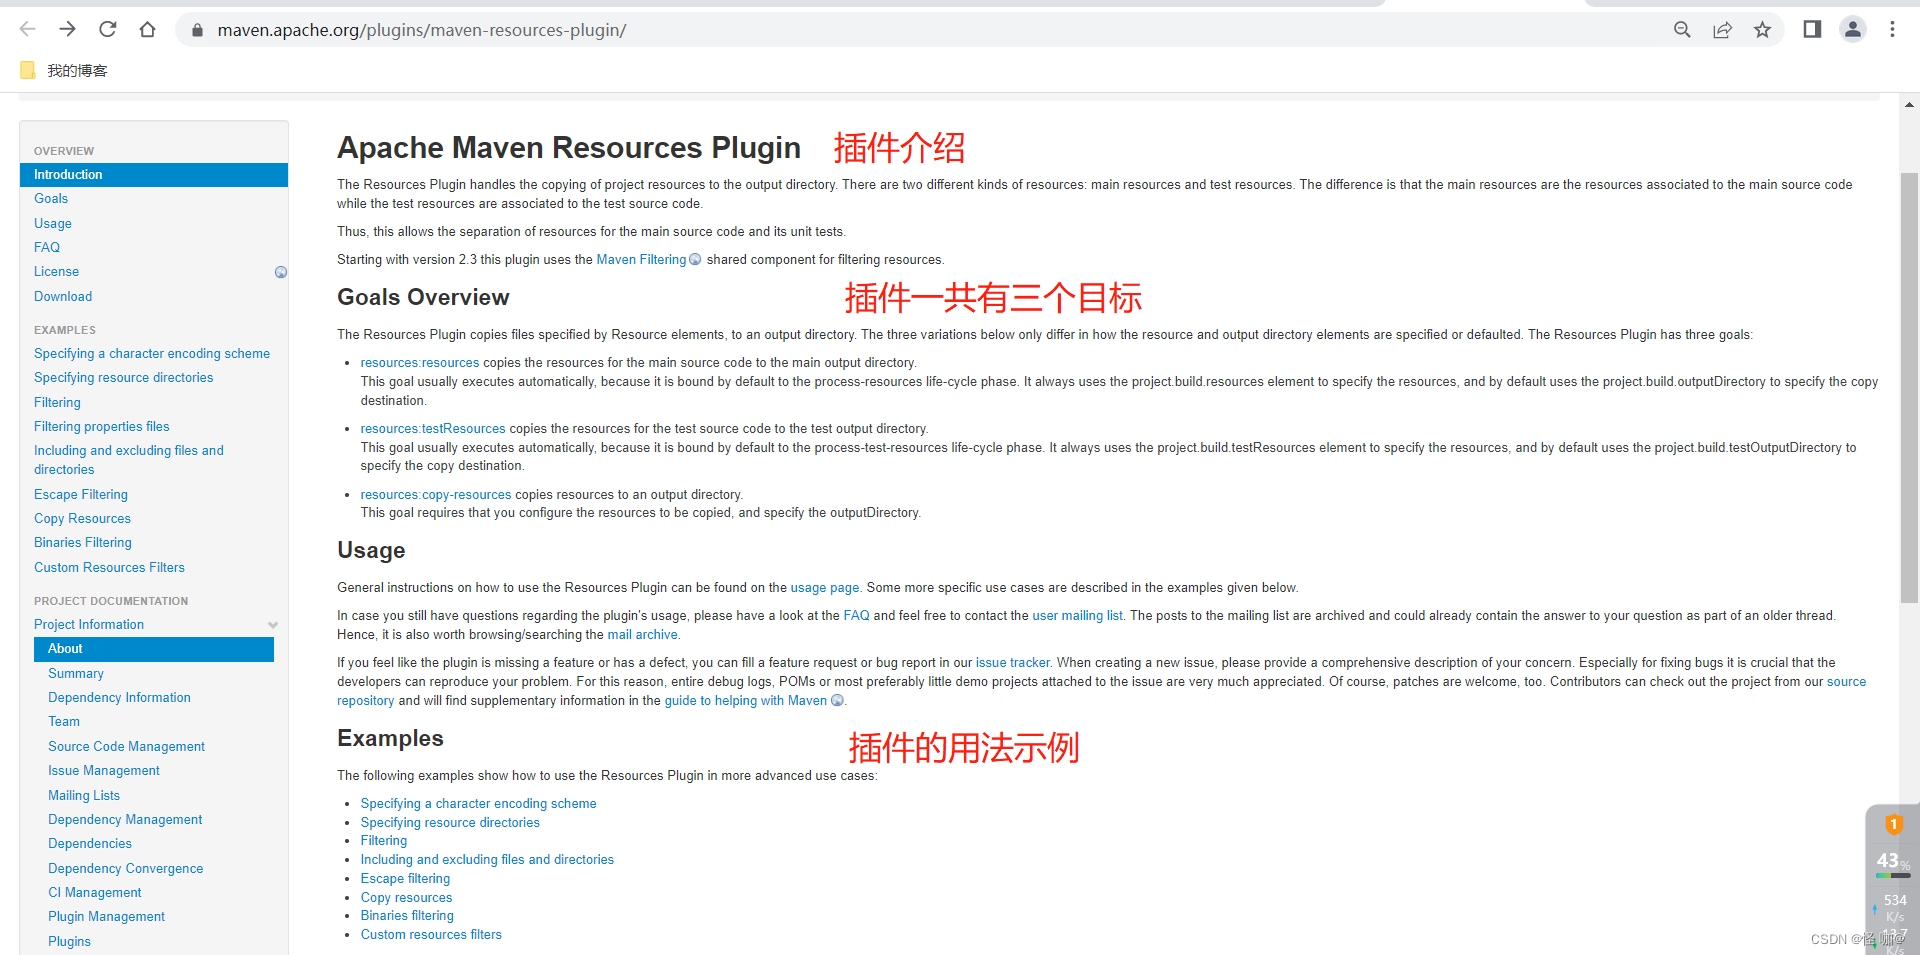Open the browser side panel icon
This screenshot has height=955, width=1920.
[x=1812, y=30]
